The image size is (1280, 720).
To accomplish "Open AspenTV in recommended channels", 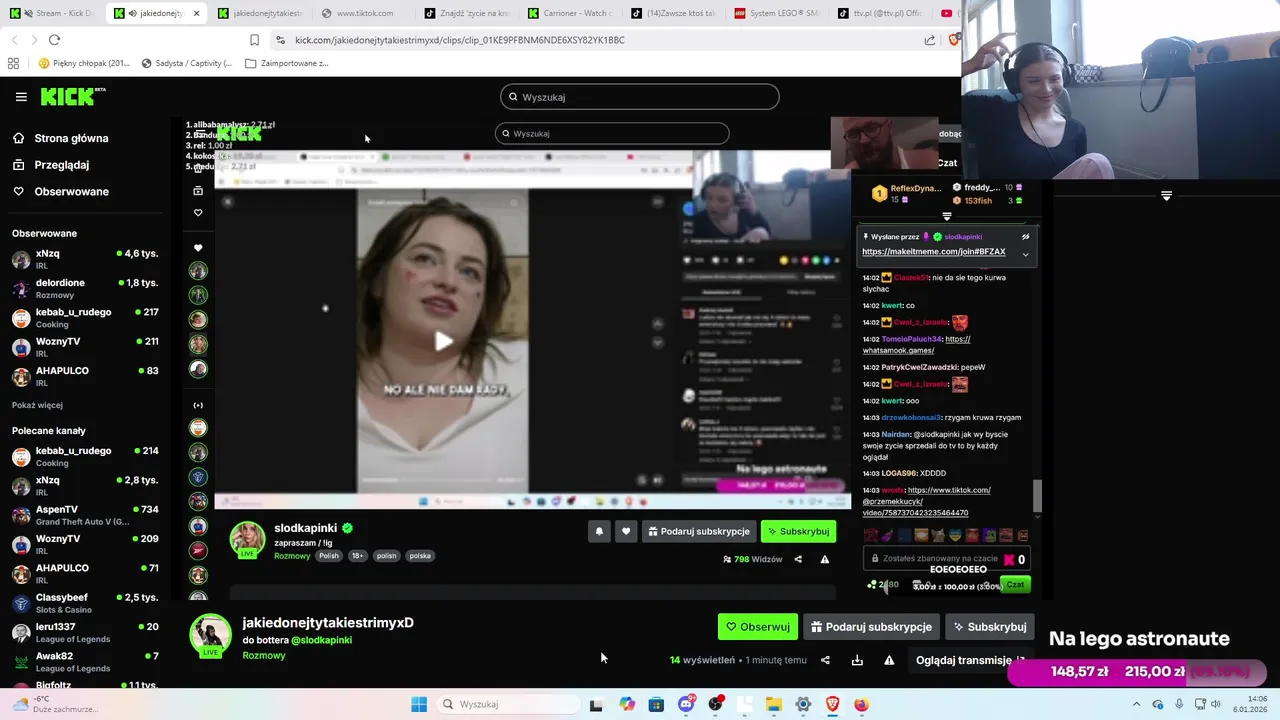I will (85, 515).
